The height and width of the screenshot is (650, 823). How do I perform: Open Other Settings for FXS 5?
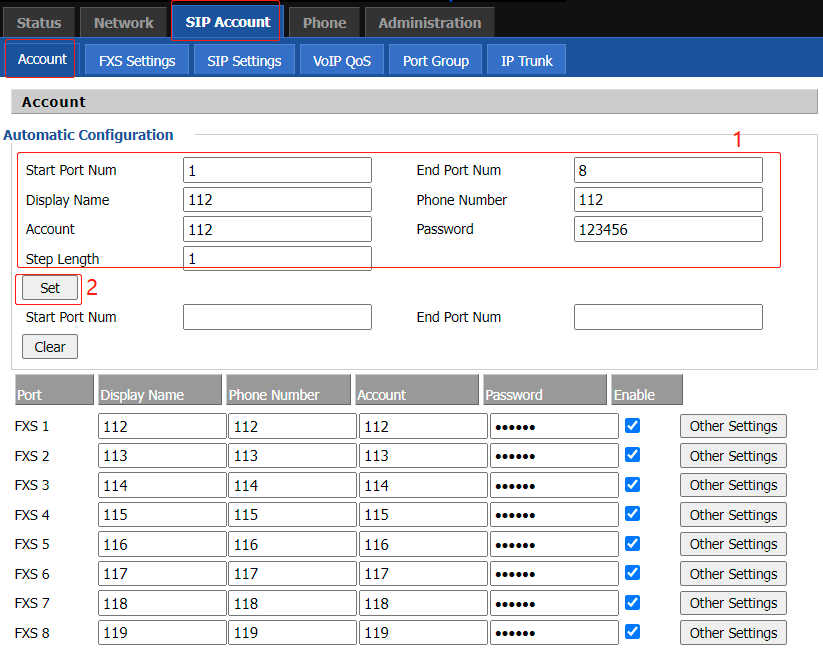(x=733, y=544)
